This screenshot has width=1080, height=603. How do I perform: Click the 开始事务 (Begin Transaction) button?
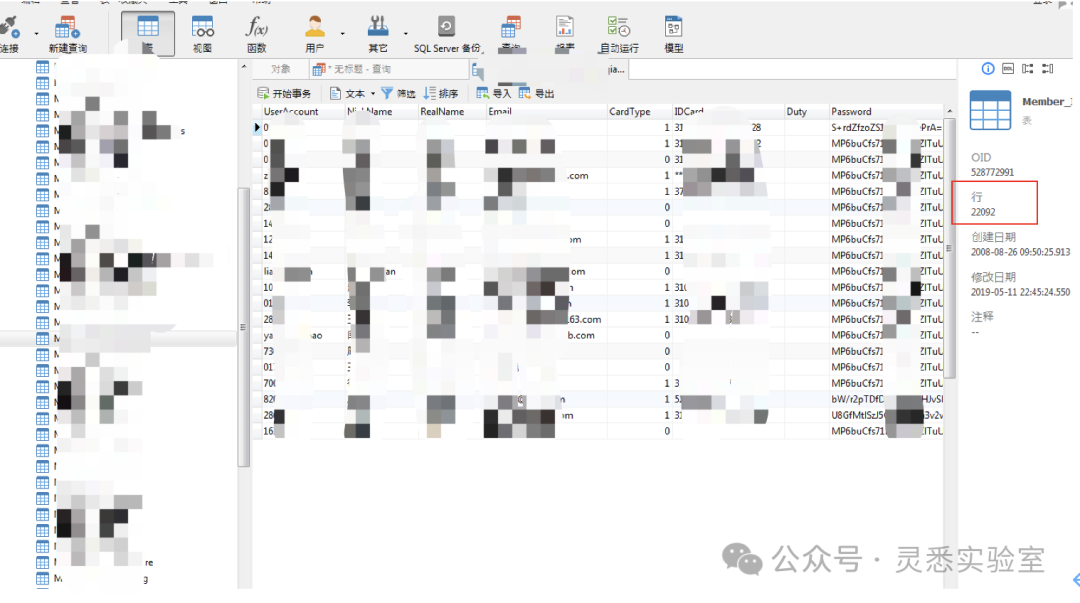tap(285, 93)
